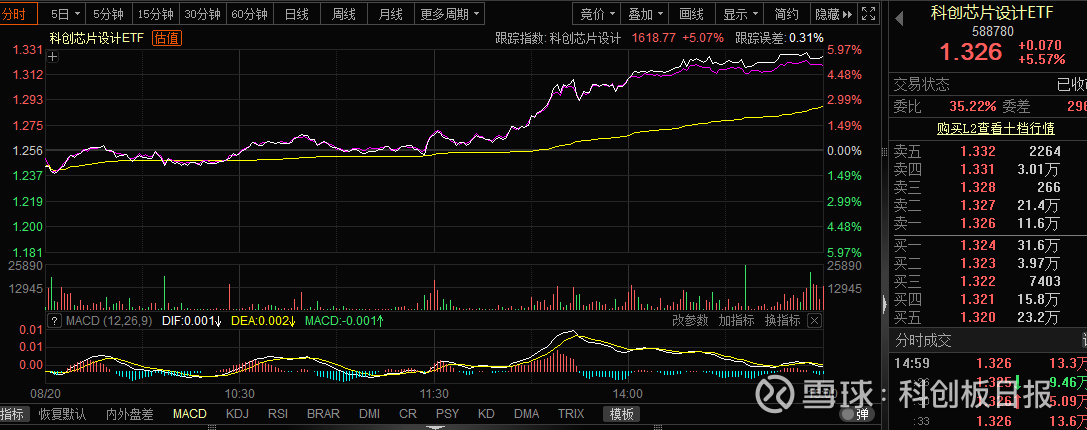Click 改参数 to edit MACD parameters
The height and width of the screenshot is (430, 1087).
pyautogui.click(x=690, y=320)
